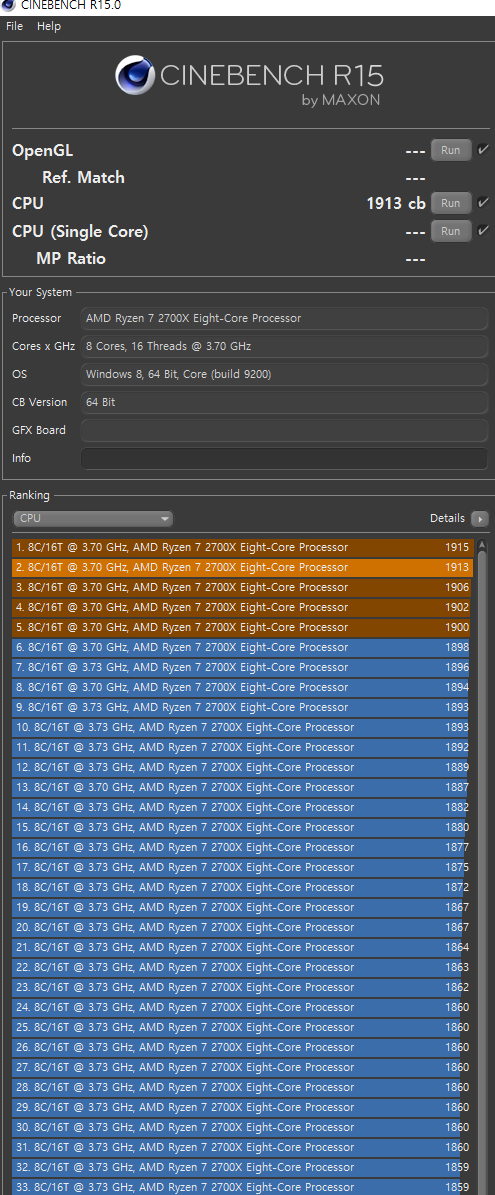
Task: Click the Cinebench title bar app icon
Action: 8,5
